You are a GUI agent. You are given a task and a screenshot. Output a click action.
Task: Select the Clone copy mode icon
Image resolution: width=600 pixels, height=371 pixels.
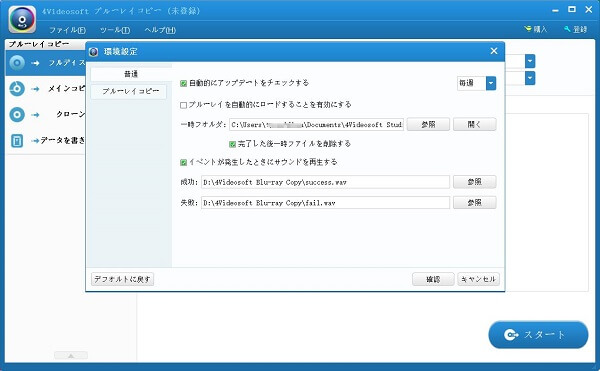tap(17, 114)
